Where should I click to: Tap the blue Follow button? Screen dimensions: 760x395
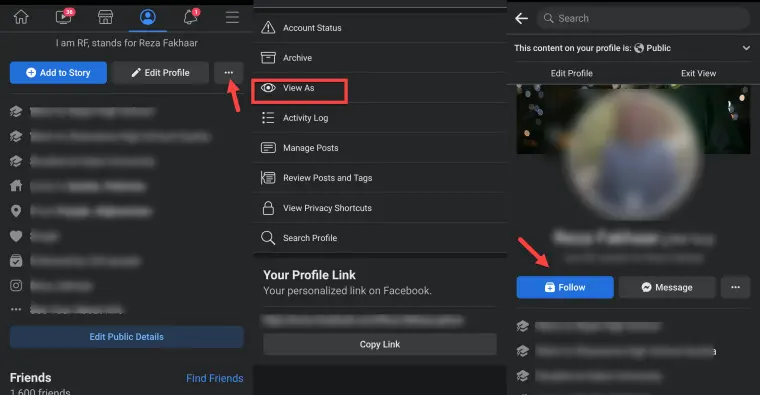point(565,287)
